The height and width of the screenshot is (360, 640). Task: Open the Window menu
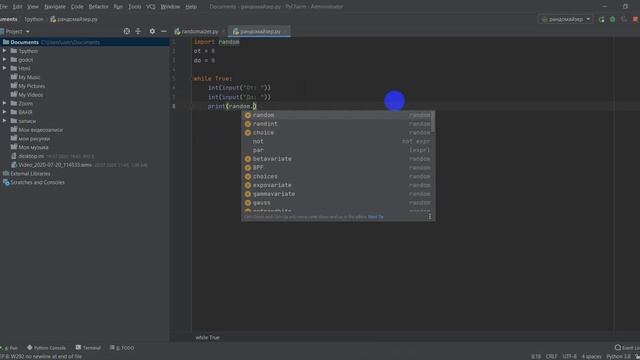[170, 7]
